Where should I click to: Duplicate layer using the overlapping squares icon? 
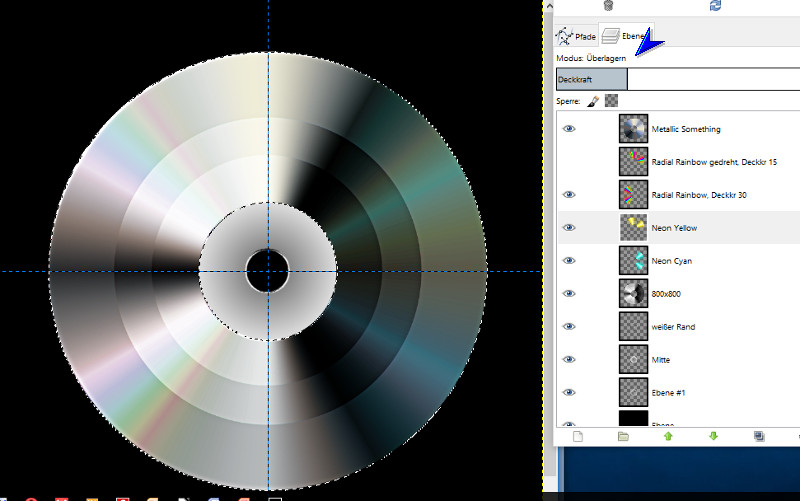[x=759, y=436]
